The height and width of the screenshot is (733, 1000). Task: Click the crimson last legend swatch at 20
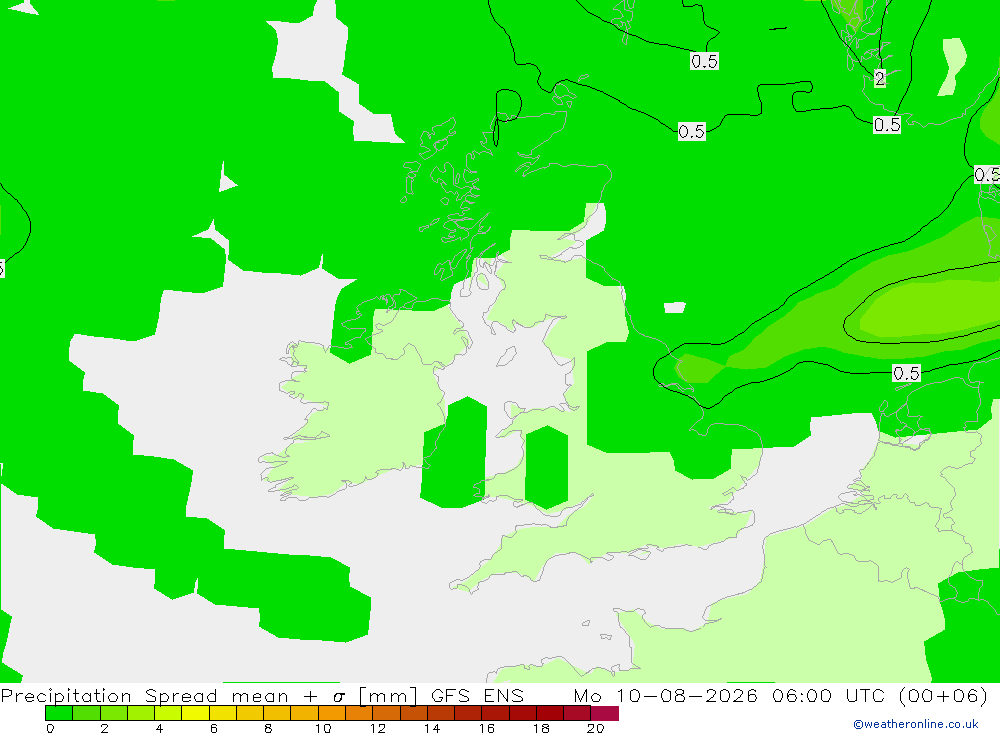click(x=605, y=713)
